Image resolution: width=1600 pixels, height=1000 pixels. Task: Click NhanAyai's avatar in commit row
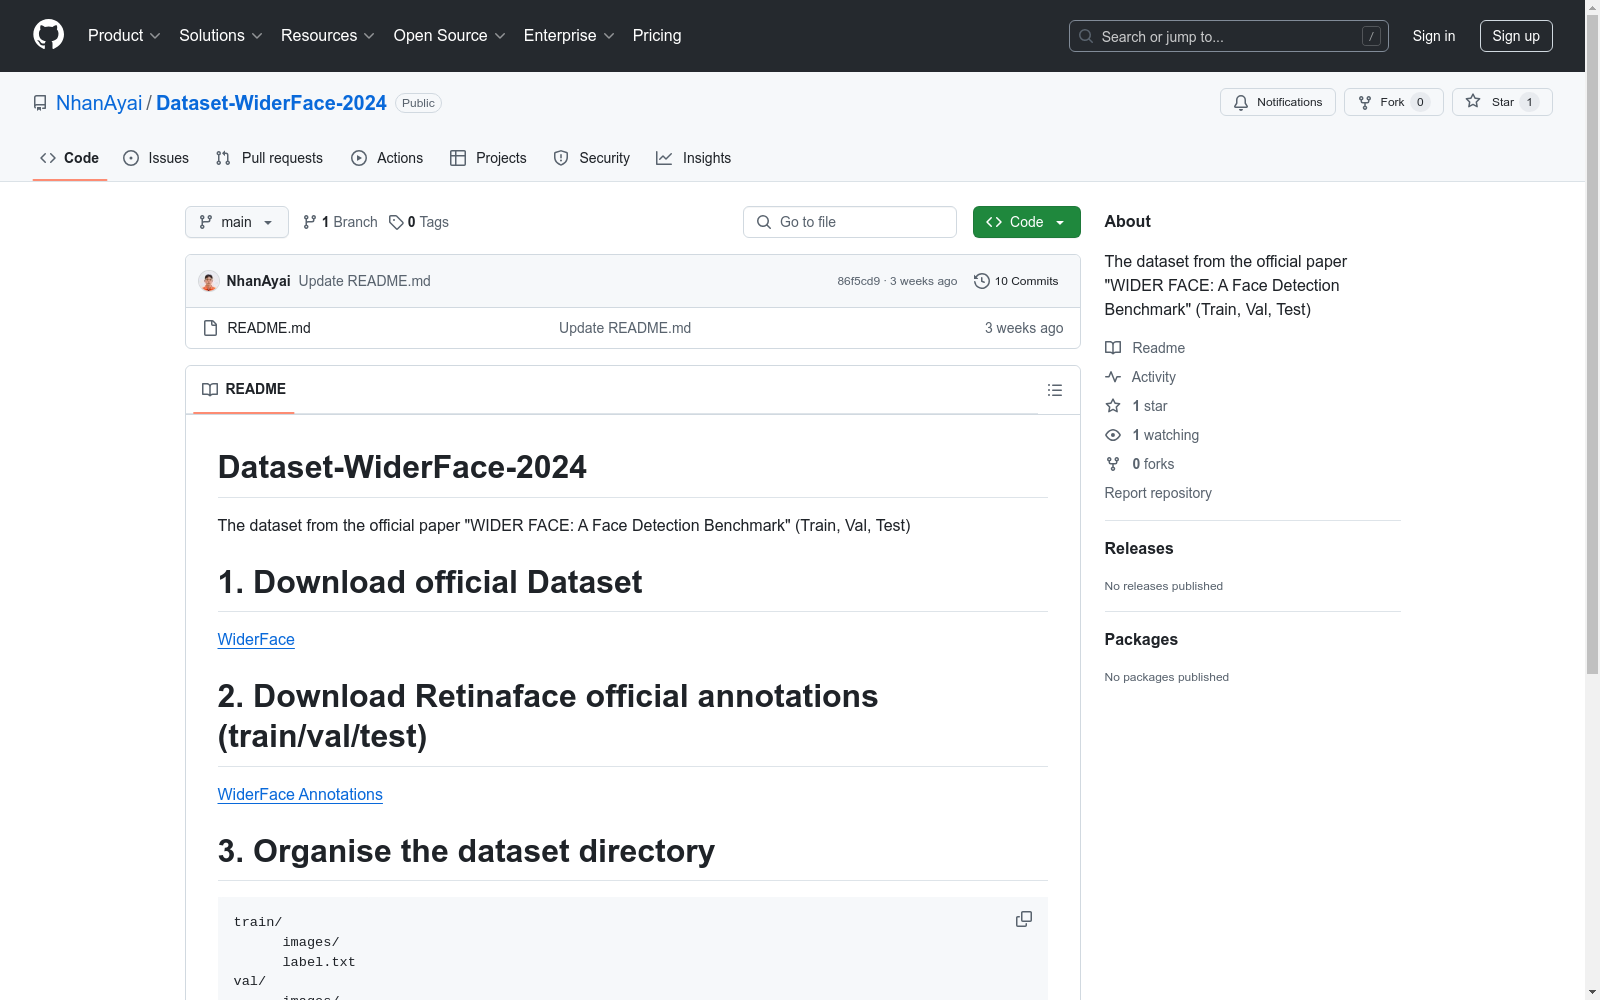[x=209, y=281]
